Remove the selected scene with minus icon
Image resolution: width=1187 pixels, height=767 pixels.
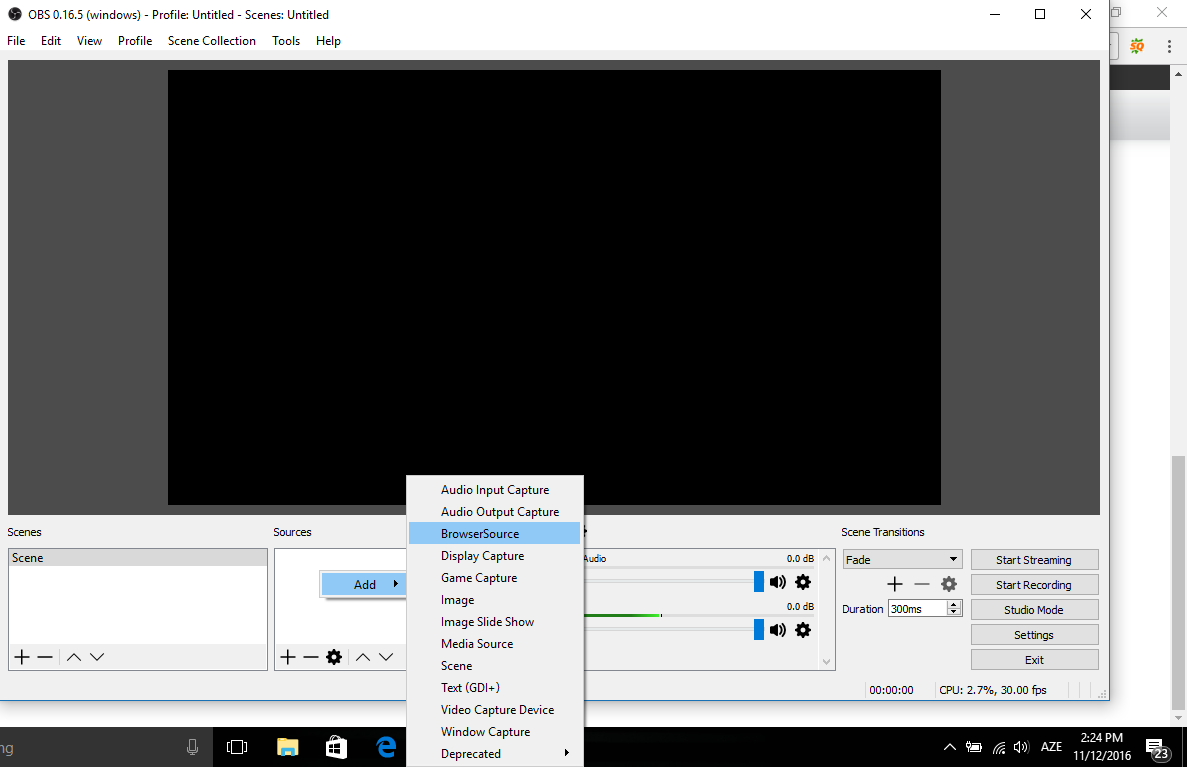pyautogui.click(x=45, y=657)
